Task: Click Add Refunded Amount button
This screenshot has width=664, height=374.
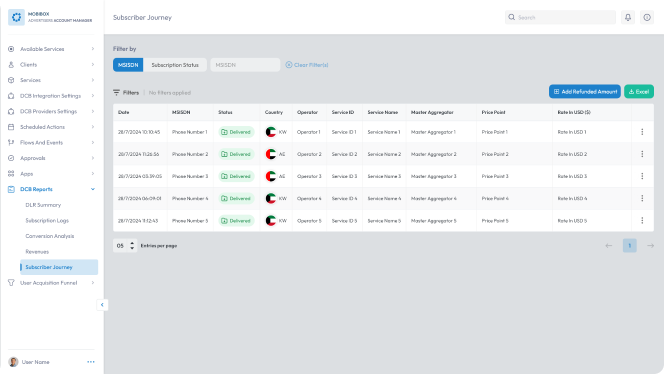Action: 585,91
